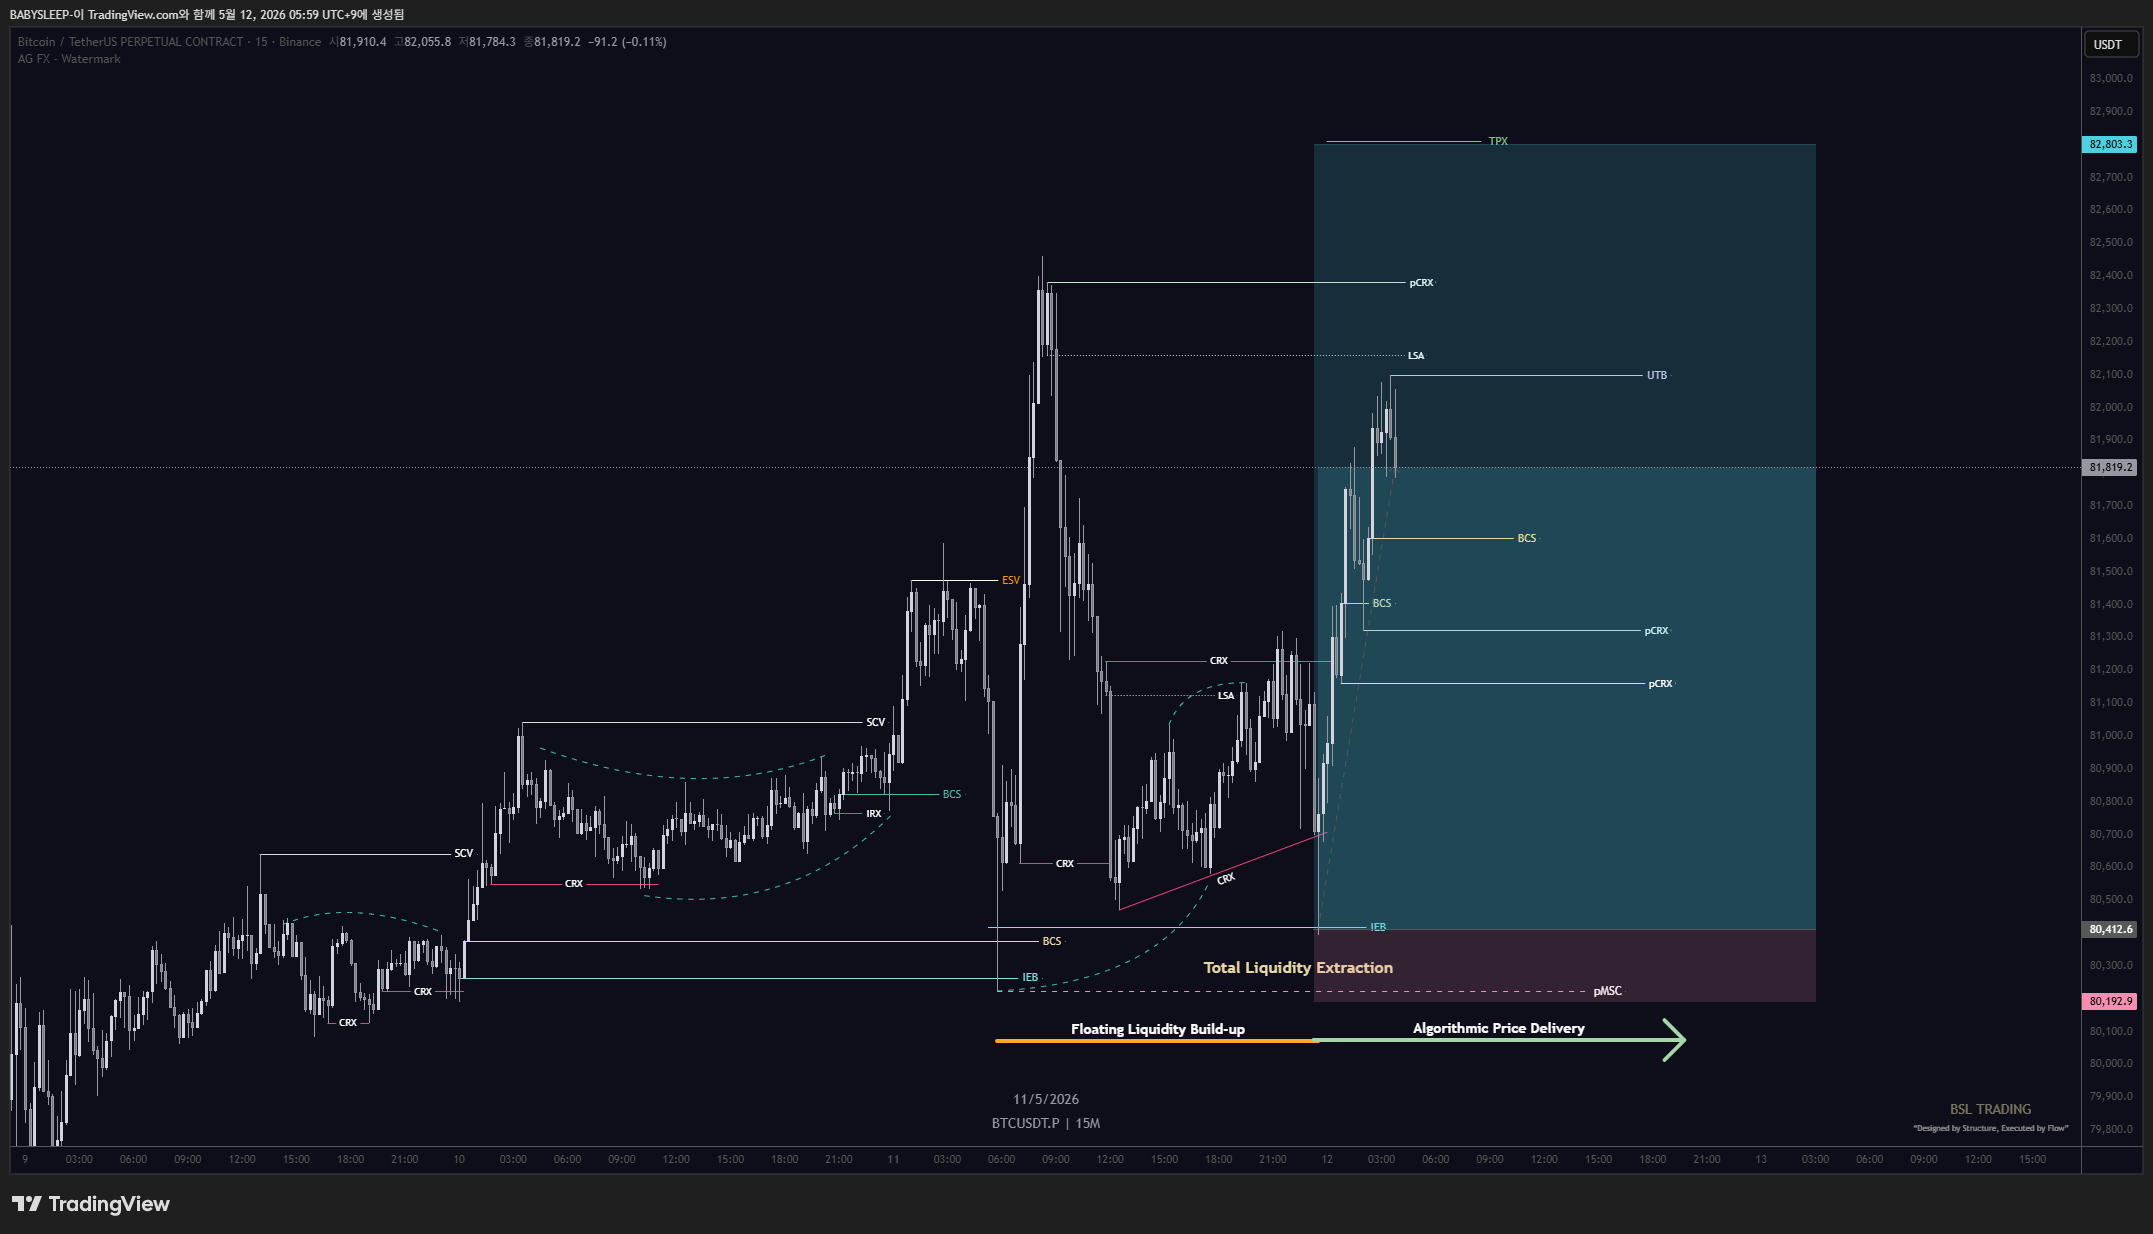This screenshot has width=2153, height=1234.
Task: Click Algorithmic Price Delivery annotation
Action: tap(1498, 1028)
